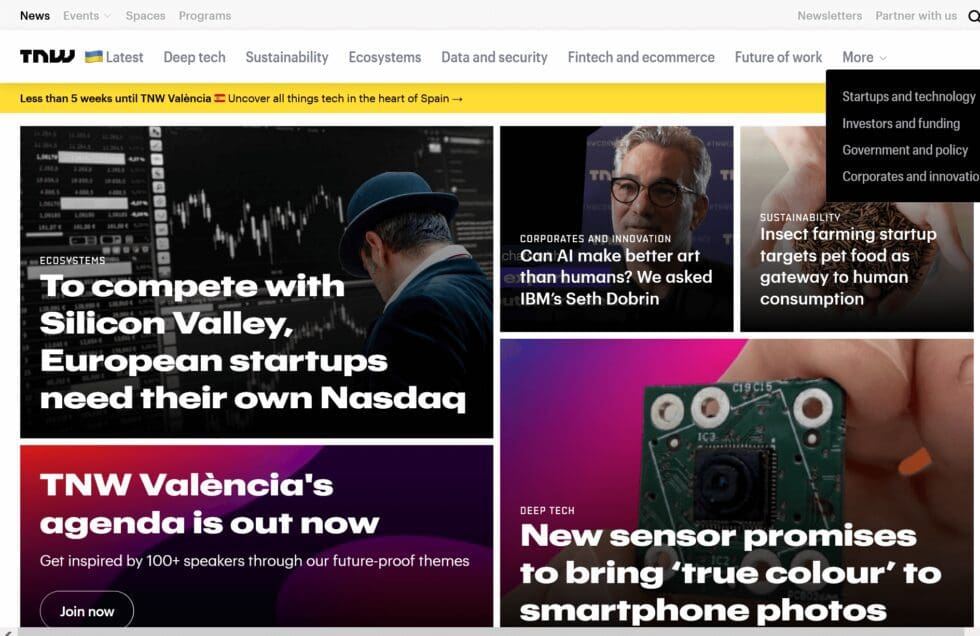Viewport: 980px width, 636px height.
Task: Click Partner with us link
Action: 915,16
